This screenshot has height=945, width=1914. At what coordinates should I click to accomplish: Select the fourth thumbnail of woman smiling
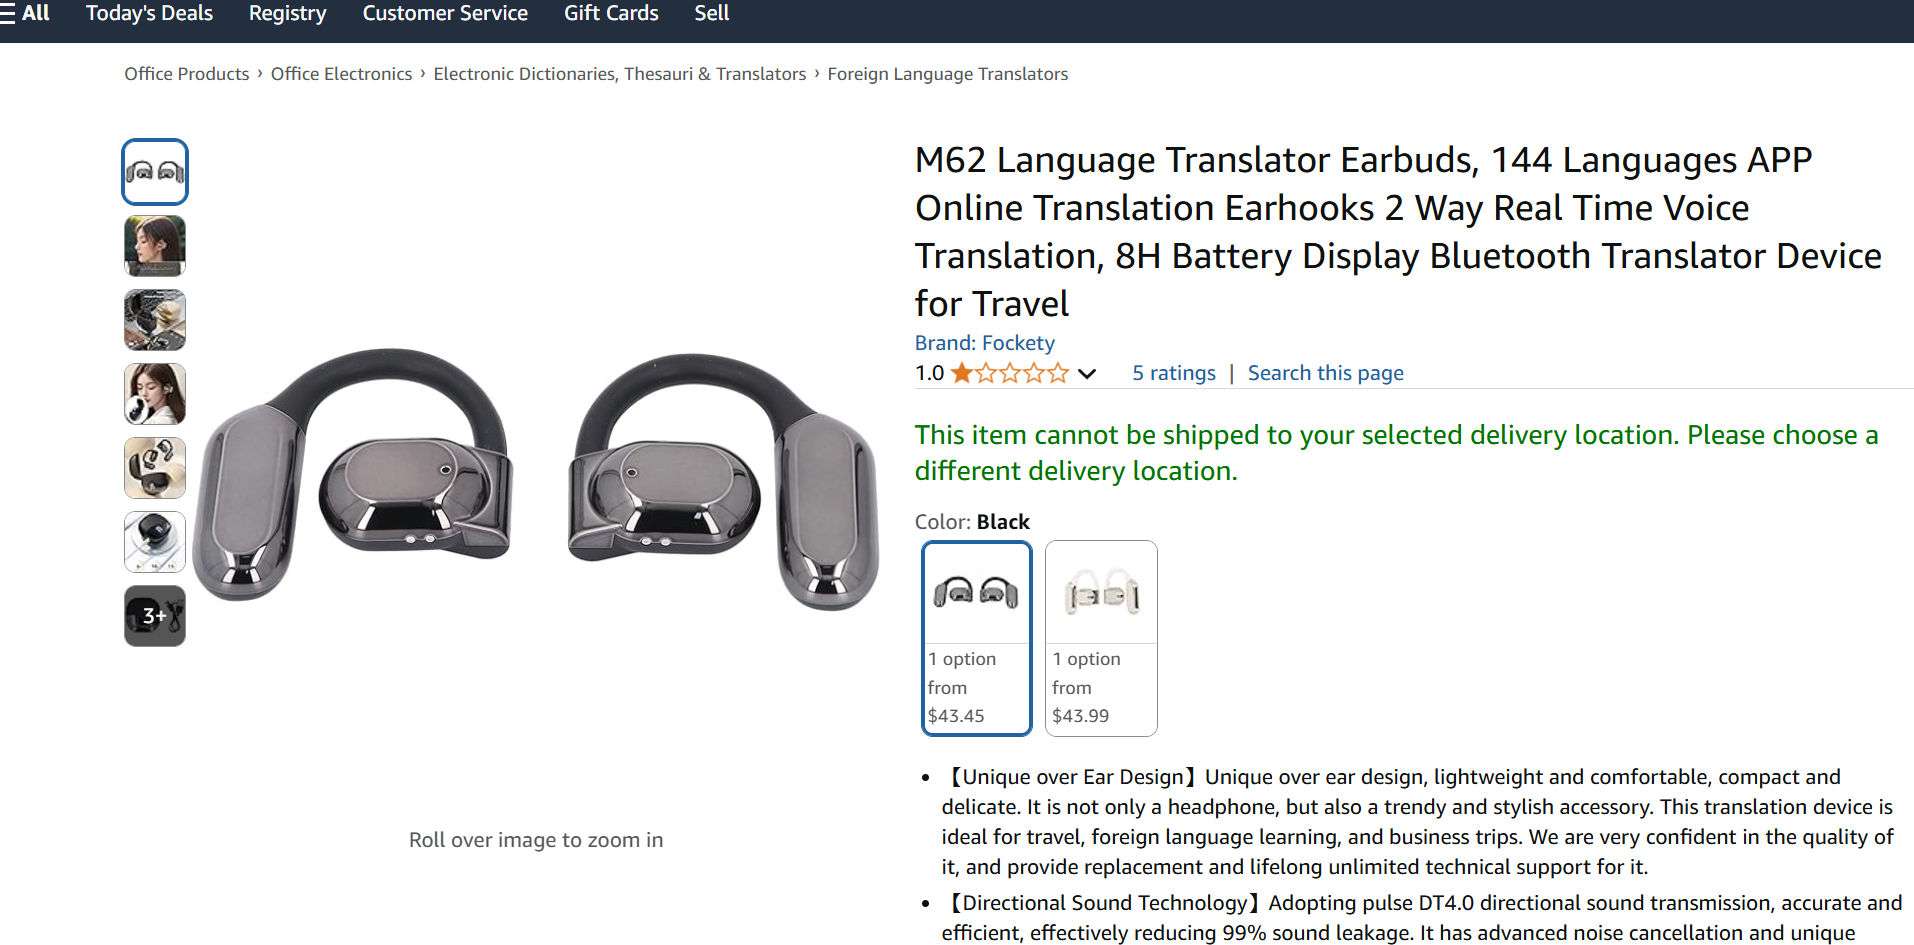click(155, 394)
